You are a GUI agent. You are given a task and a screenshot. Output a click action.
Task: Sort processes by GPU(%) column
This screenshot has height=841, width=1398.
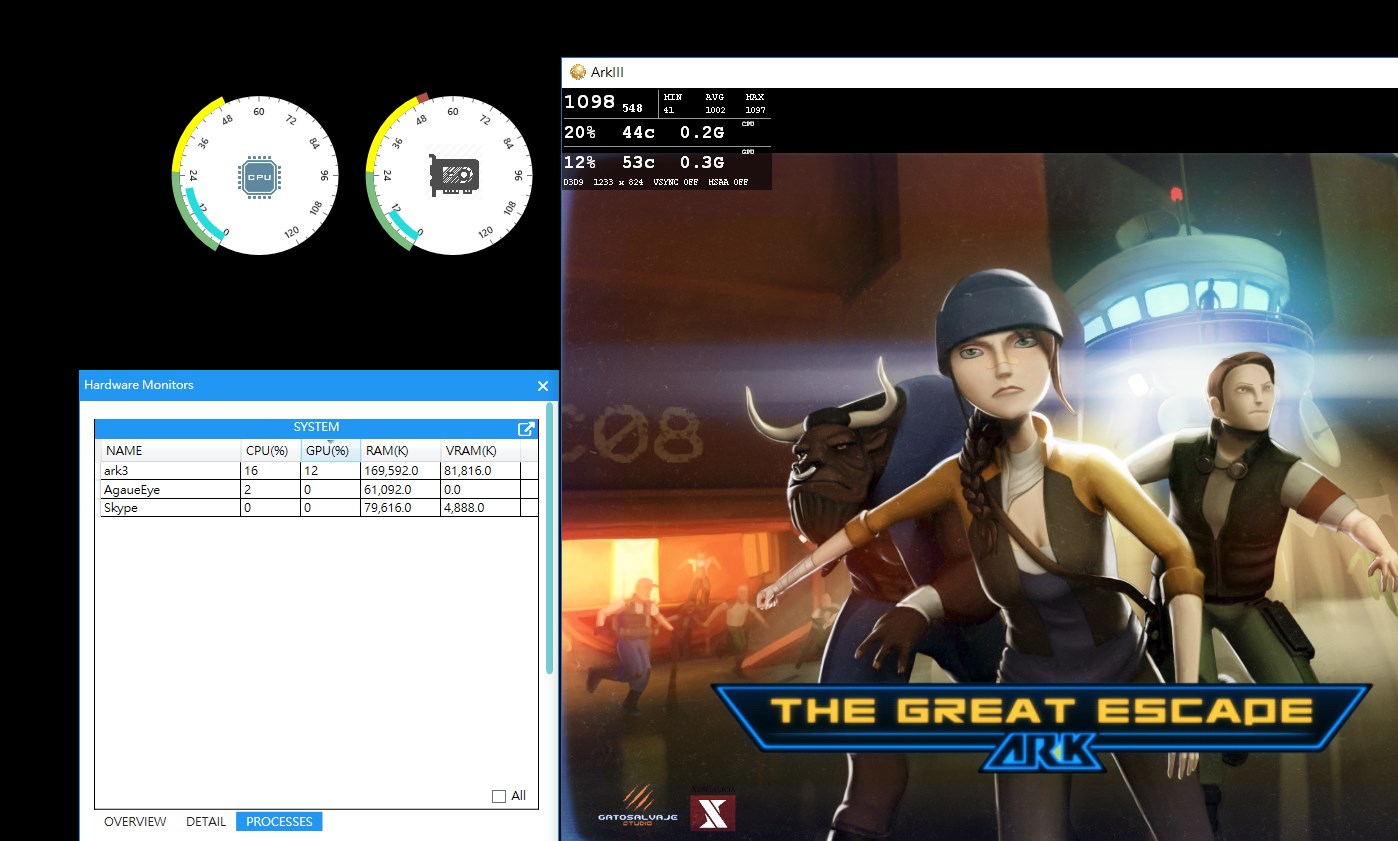[327, 451]
